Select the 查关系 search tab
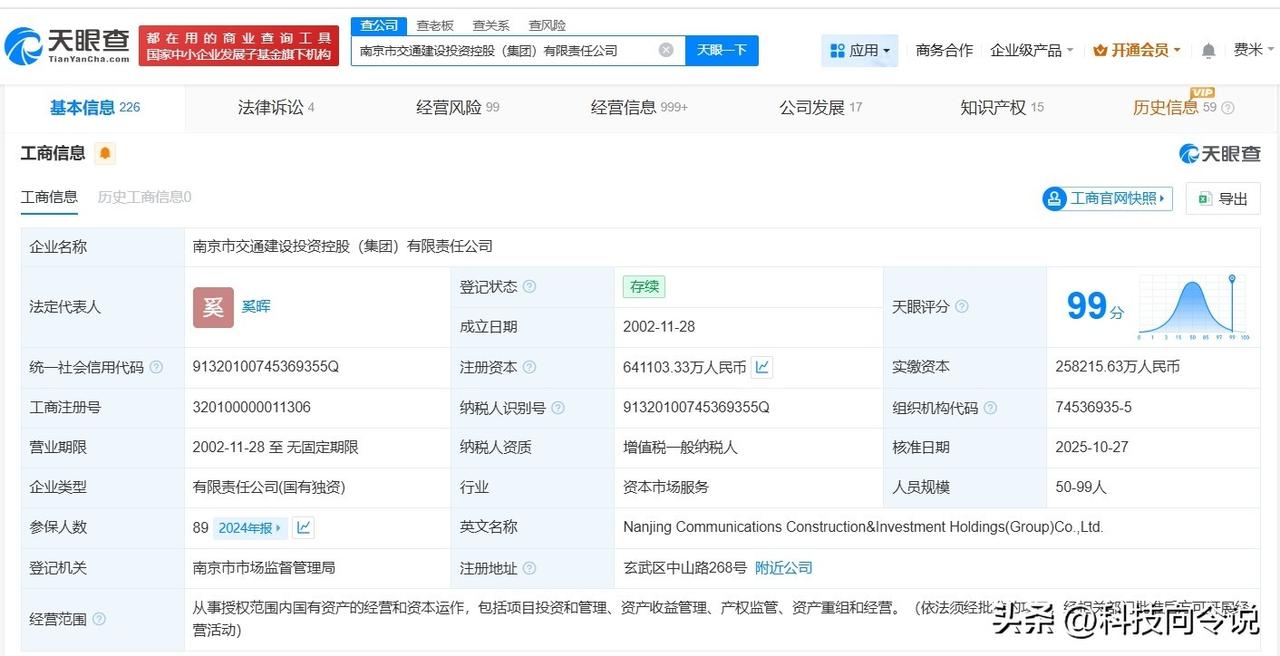This screenshot has height=656, width=1280. coord(491,25)
